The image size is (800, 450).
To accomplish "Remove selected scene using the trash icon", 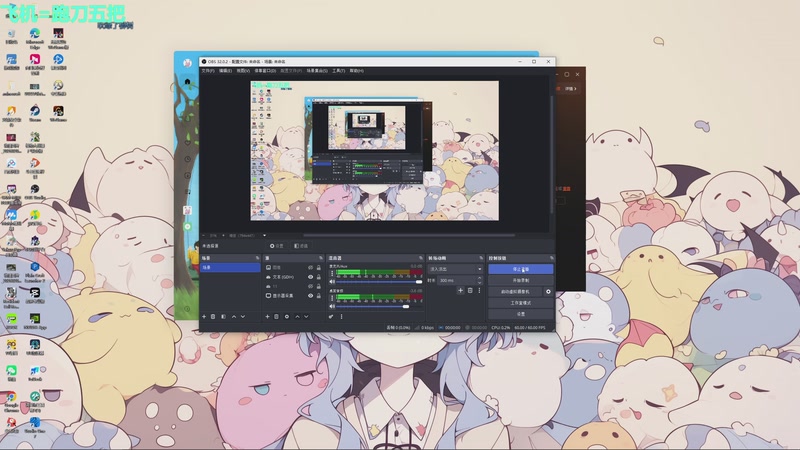I will 213,317.
